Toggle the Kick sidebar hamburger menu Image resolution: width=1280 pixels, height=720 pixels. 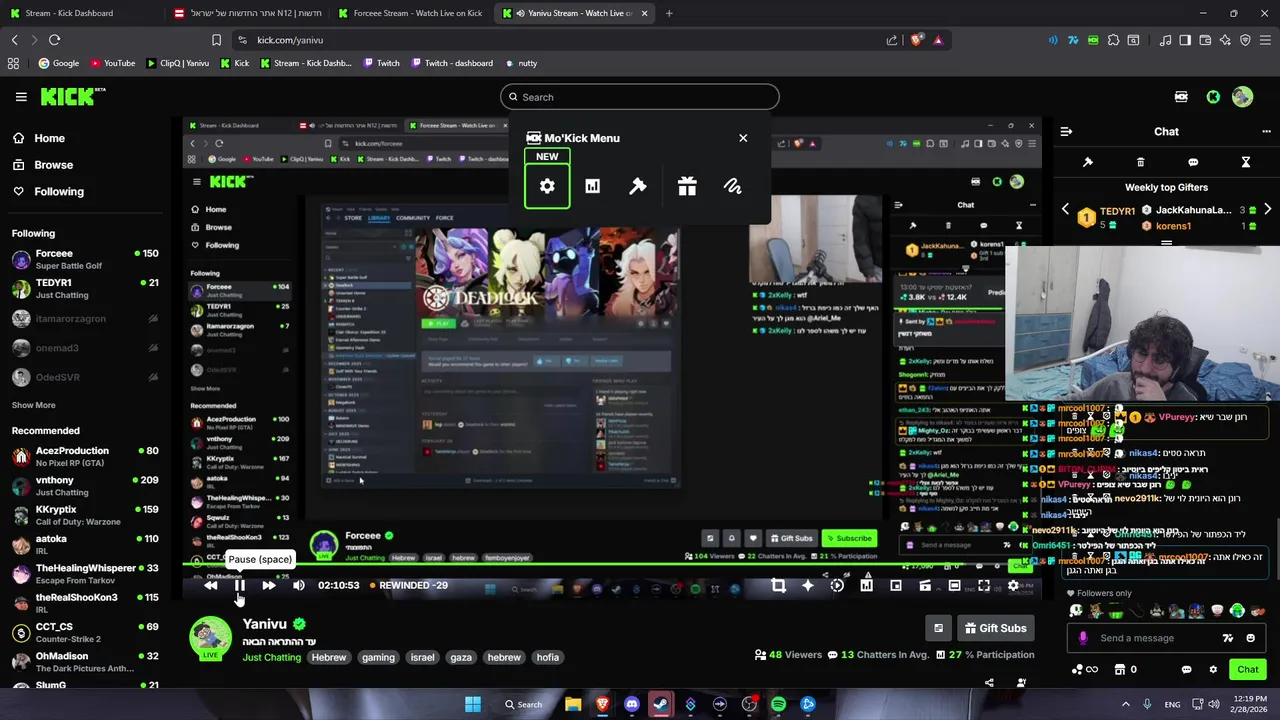click(x=21, y=97)
